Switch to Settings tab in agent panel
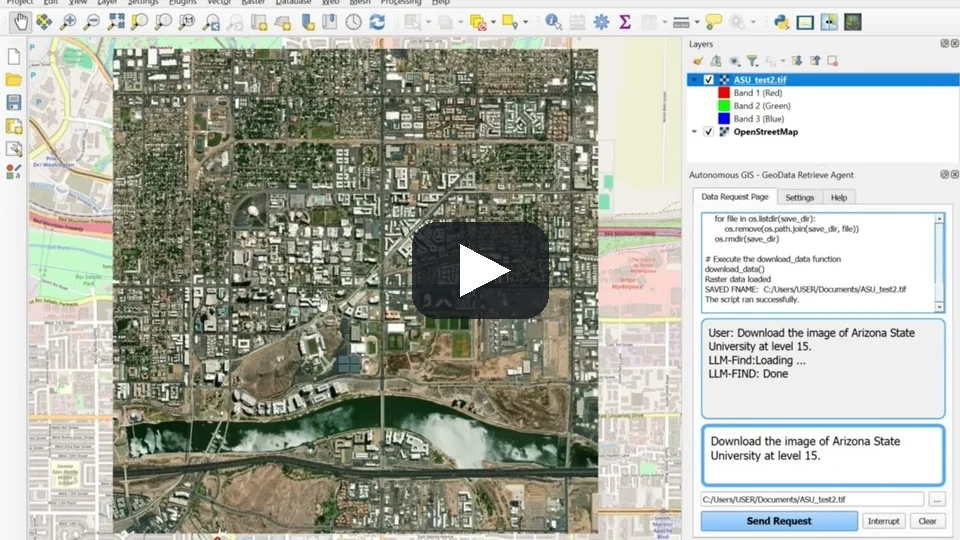This screenshot has height=540, width=960. click(x=800, y=197)
